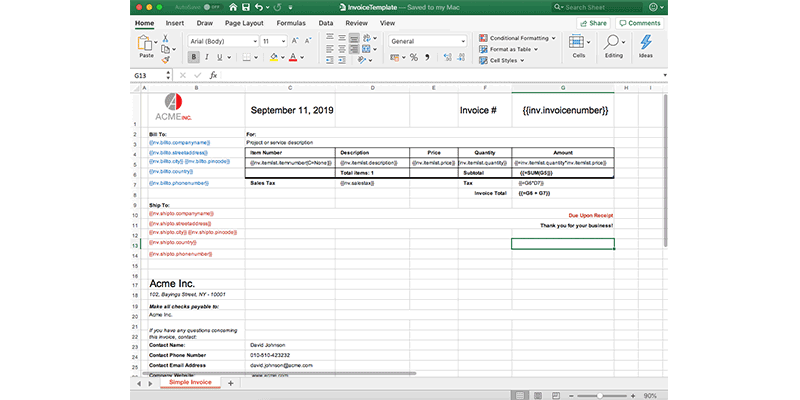
Task: Open the Editing dropdown
Action: click(x=614, y=46)
